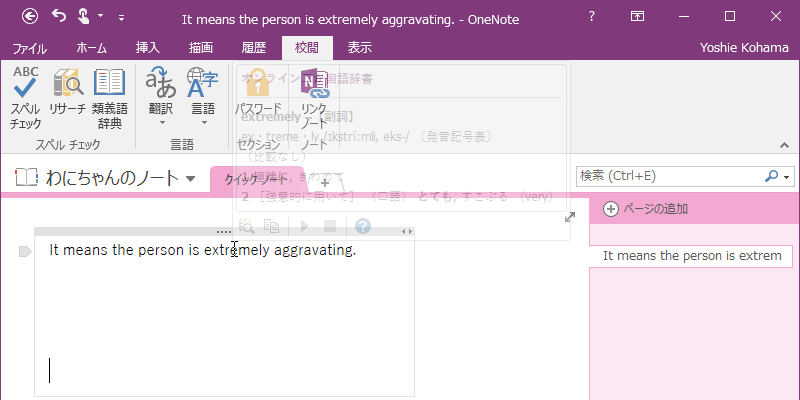The height and width of the screenshot is (400, 800).
Task: Switch to the 描画 tab
Action: click(201, 48)
